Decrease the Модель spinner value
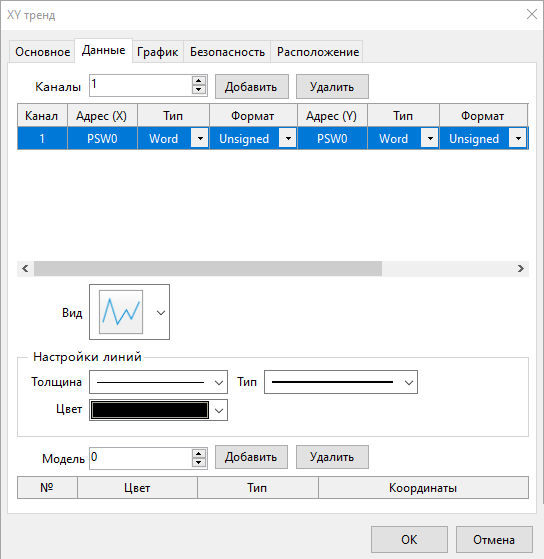Screen dimensions: 544x559 199,463
